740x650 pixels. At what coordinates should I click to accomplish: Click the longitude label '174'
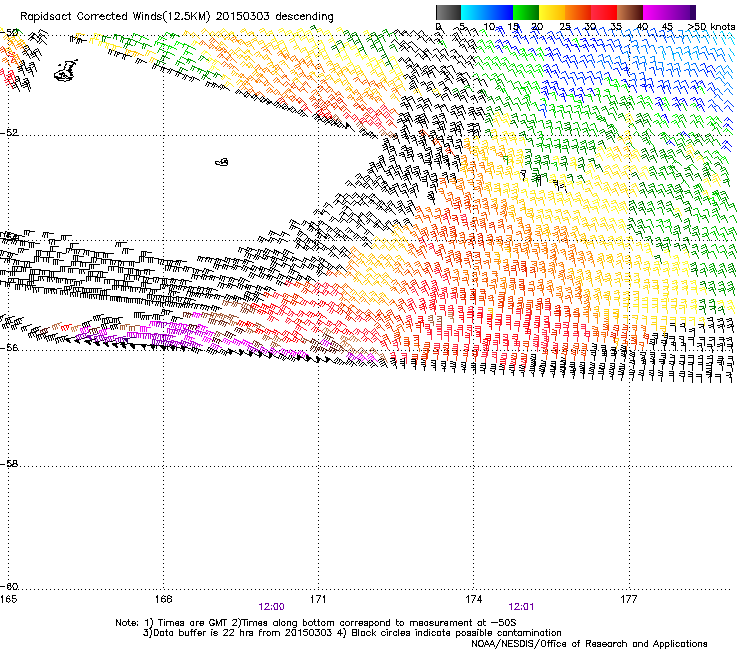click(474, 599)
